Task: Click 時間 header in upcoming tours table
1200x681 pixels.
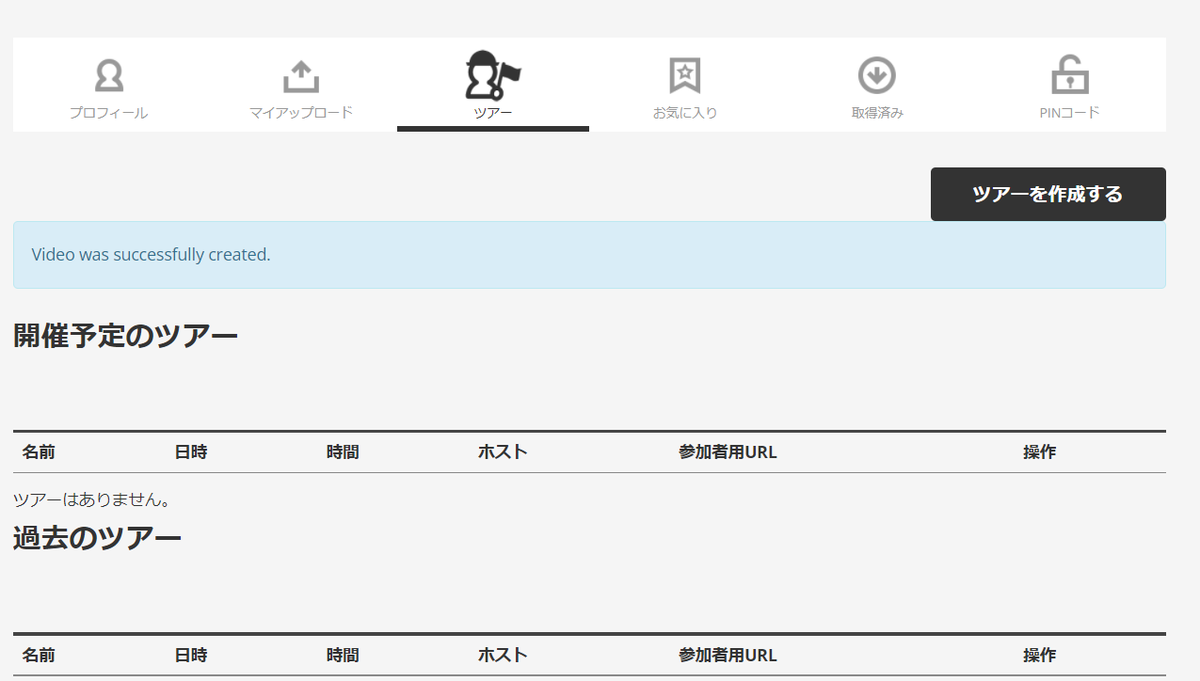Action: [342, 452]
